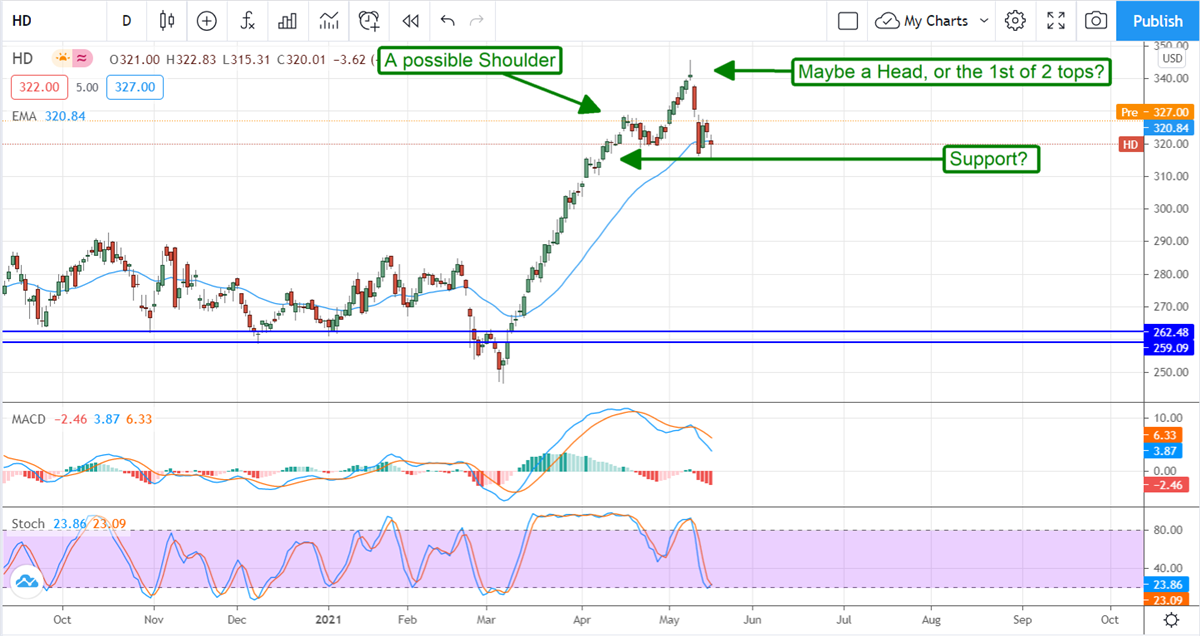Take a chart snapshot with the camera icon
The image size is (1200, 636).
click(1097, 20)
